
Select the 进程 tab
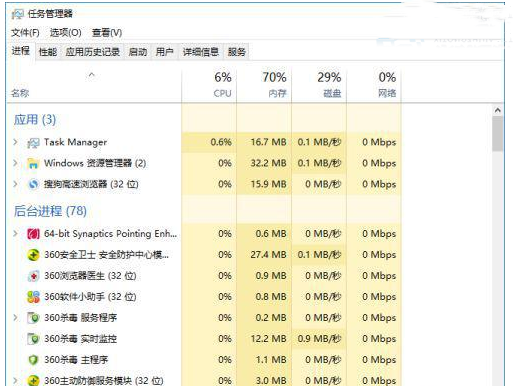(x=21, y=51)
